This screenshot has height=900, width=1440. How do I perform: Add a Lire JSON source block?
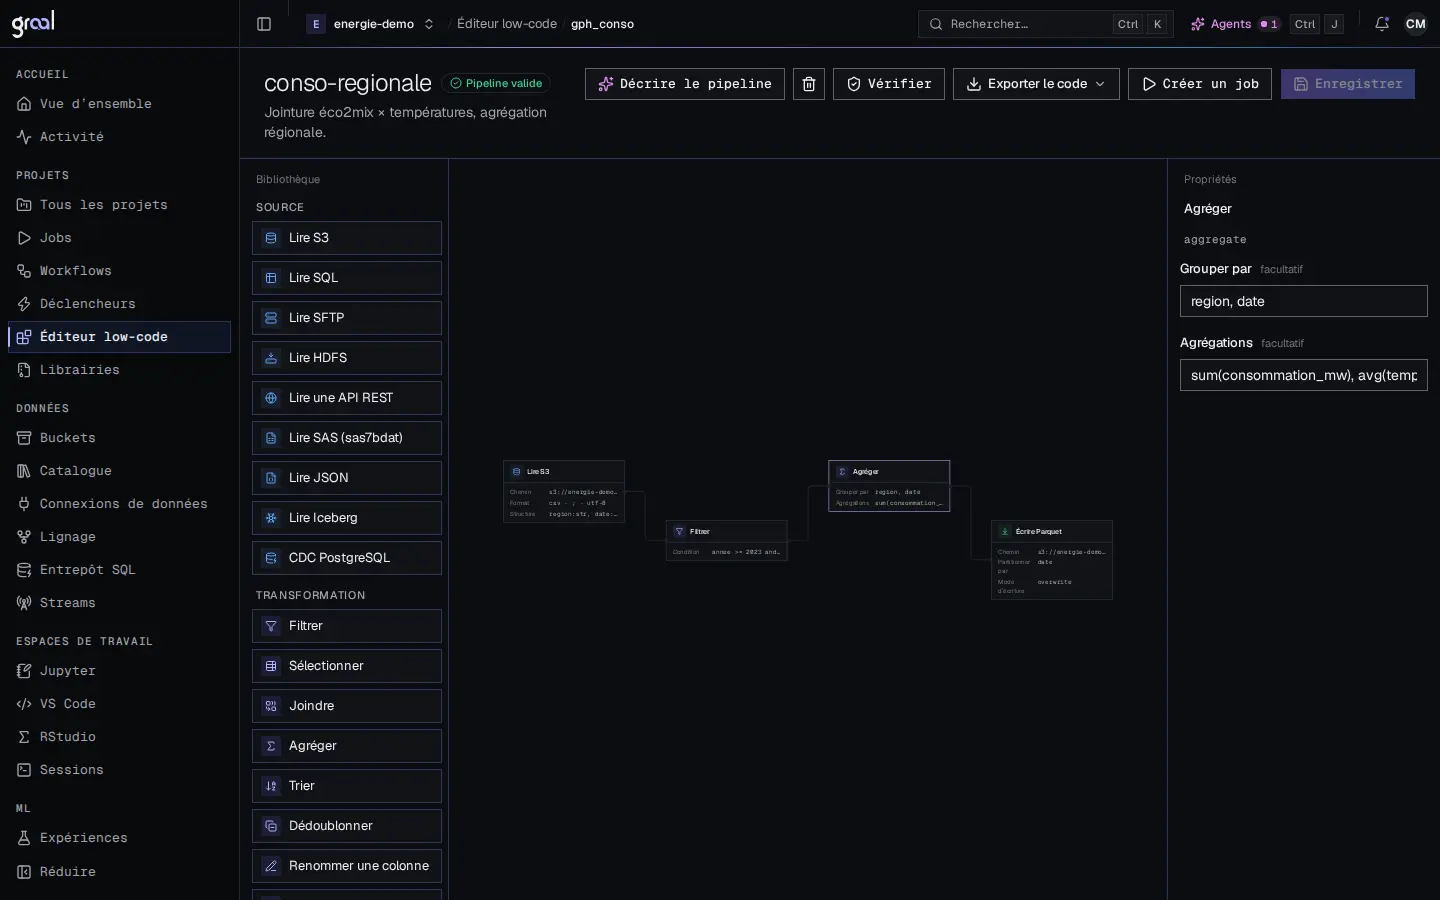tap(347, 478)
